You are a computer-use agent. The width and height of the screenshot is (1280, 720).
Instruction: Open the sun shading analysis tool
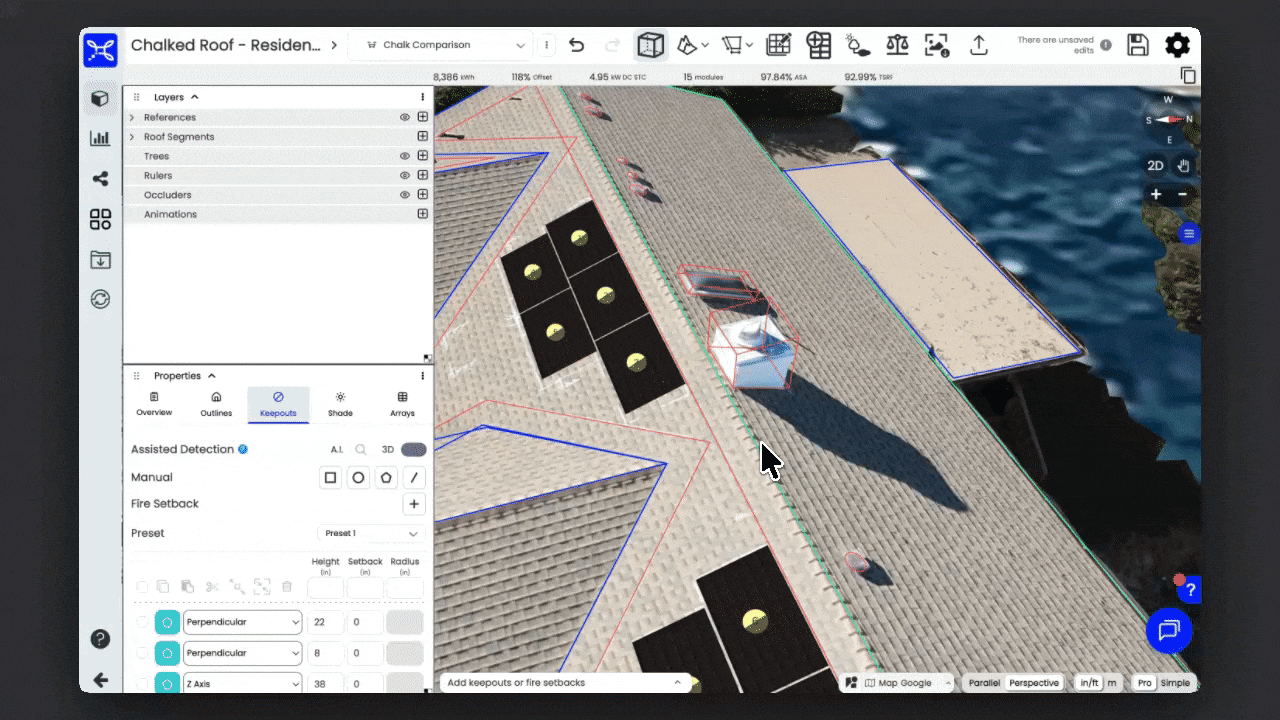click(x=857, y=45)
